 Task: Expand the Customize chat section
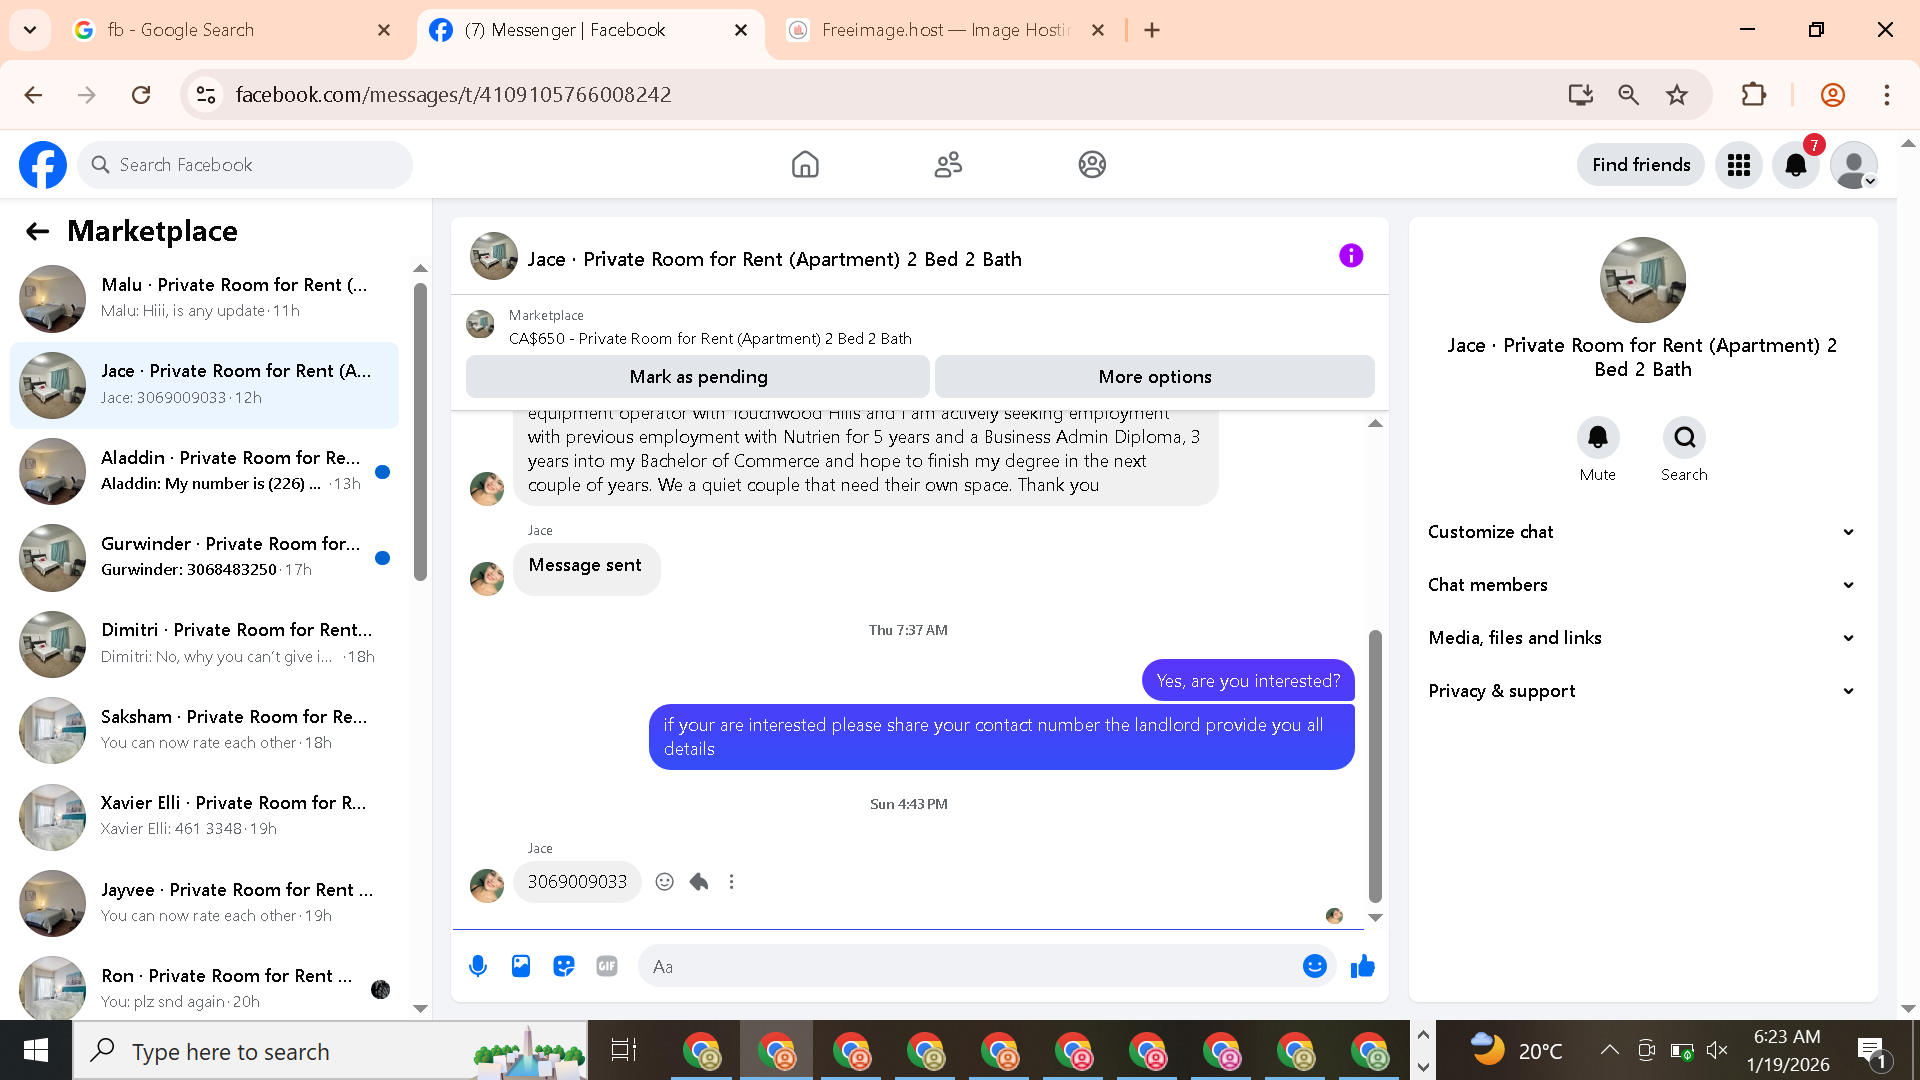(1641, 532)
